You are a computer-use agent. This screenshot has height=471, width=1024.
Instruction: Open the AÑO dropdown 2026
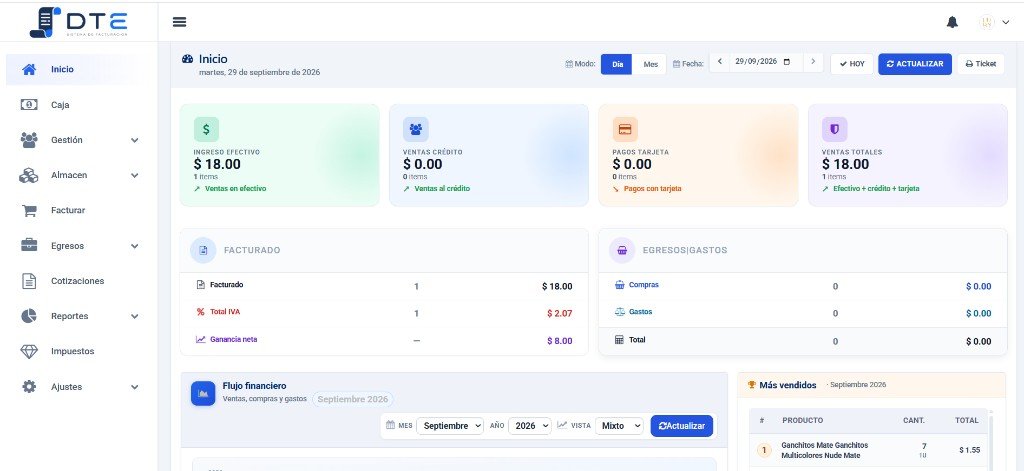pyautogui.click(x=530, y=426)
